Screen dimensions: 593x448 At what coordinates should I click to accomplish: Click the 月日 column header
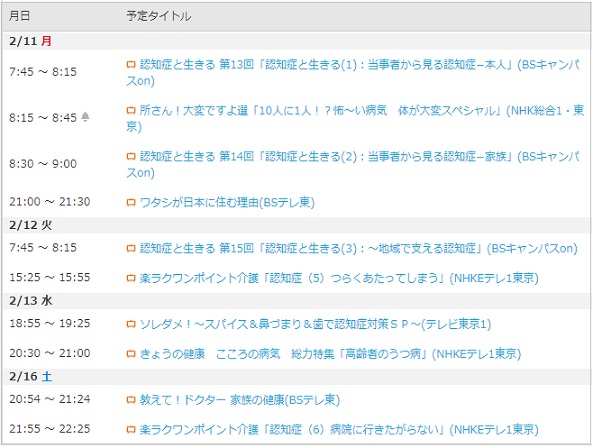[x=20, y=16]
